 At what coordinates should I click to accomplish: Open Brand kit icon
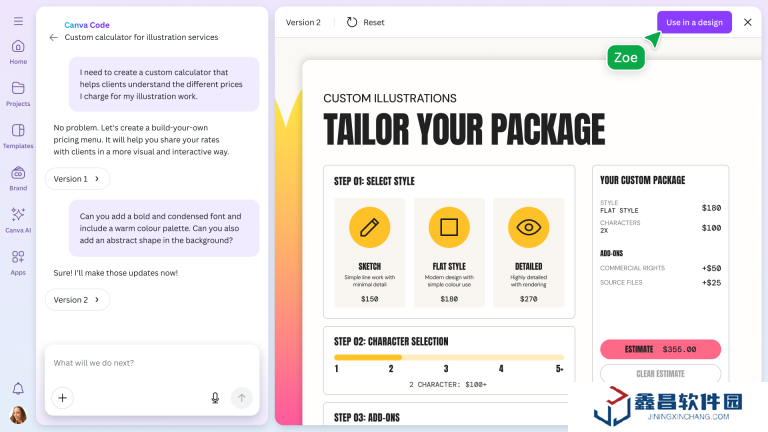pyautogui.click(x=18, y=178)
